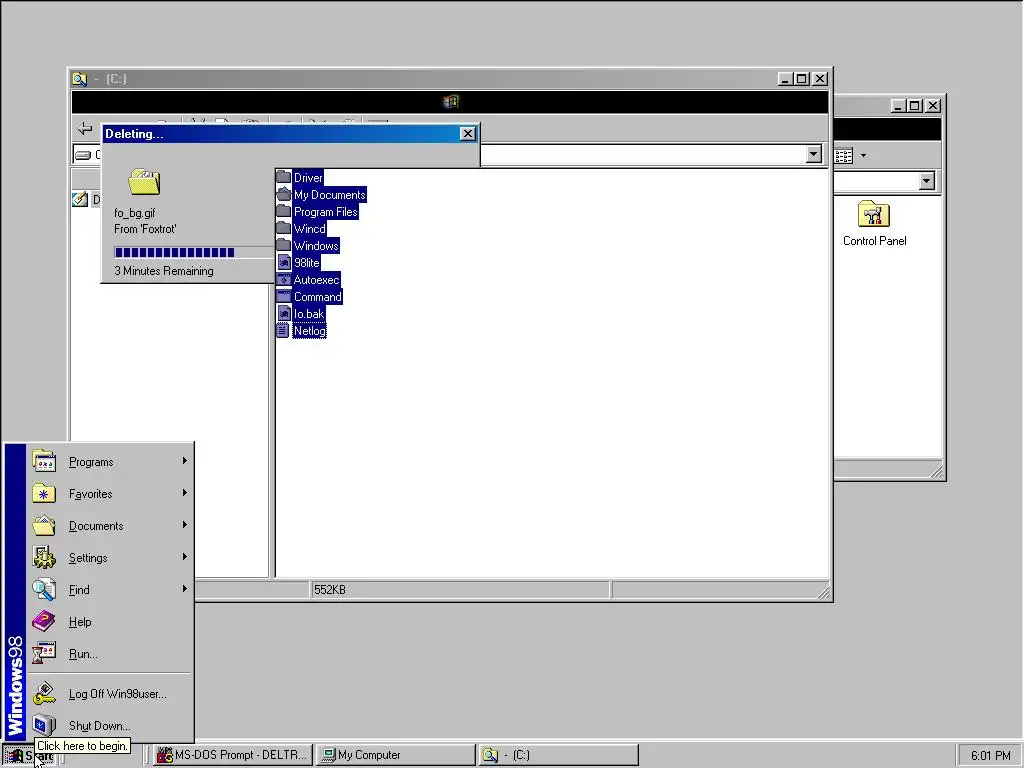Open the Settings submenu
1024x768 pixels.
[110, 558]
